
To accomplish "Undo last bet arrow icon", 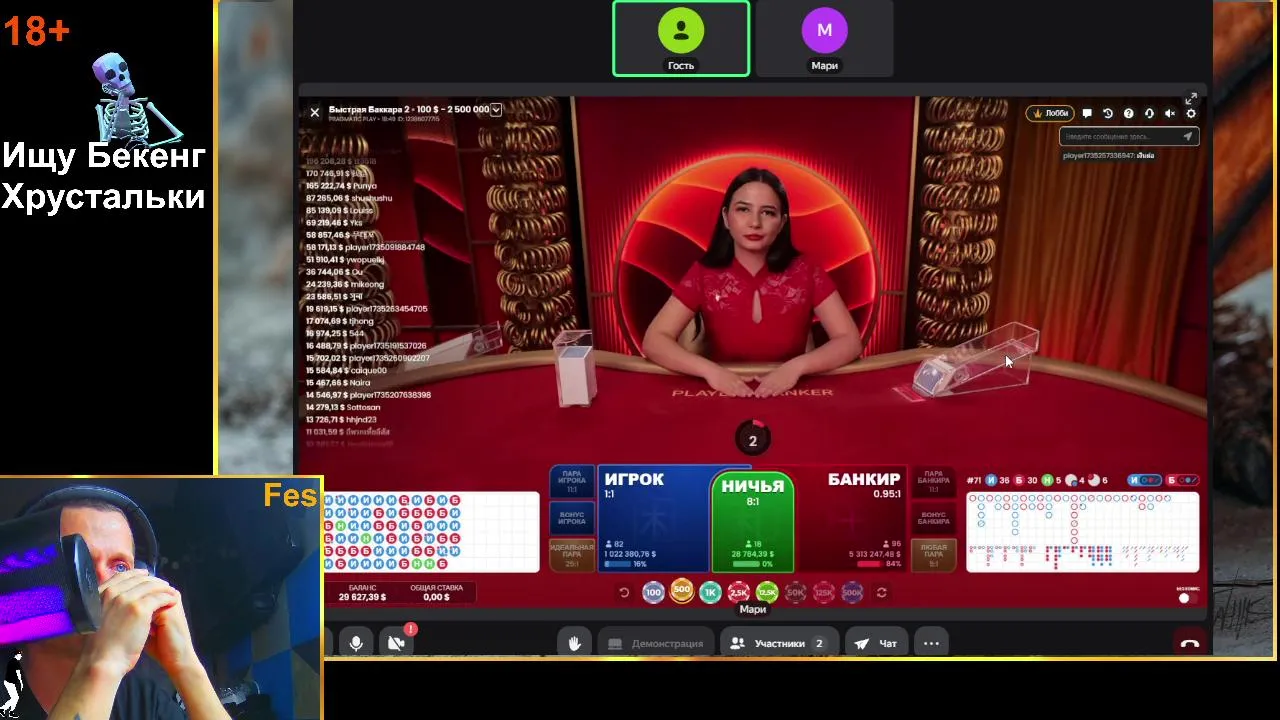I will pos(624,592).
